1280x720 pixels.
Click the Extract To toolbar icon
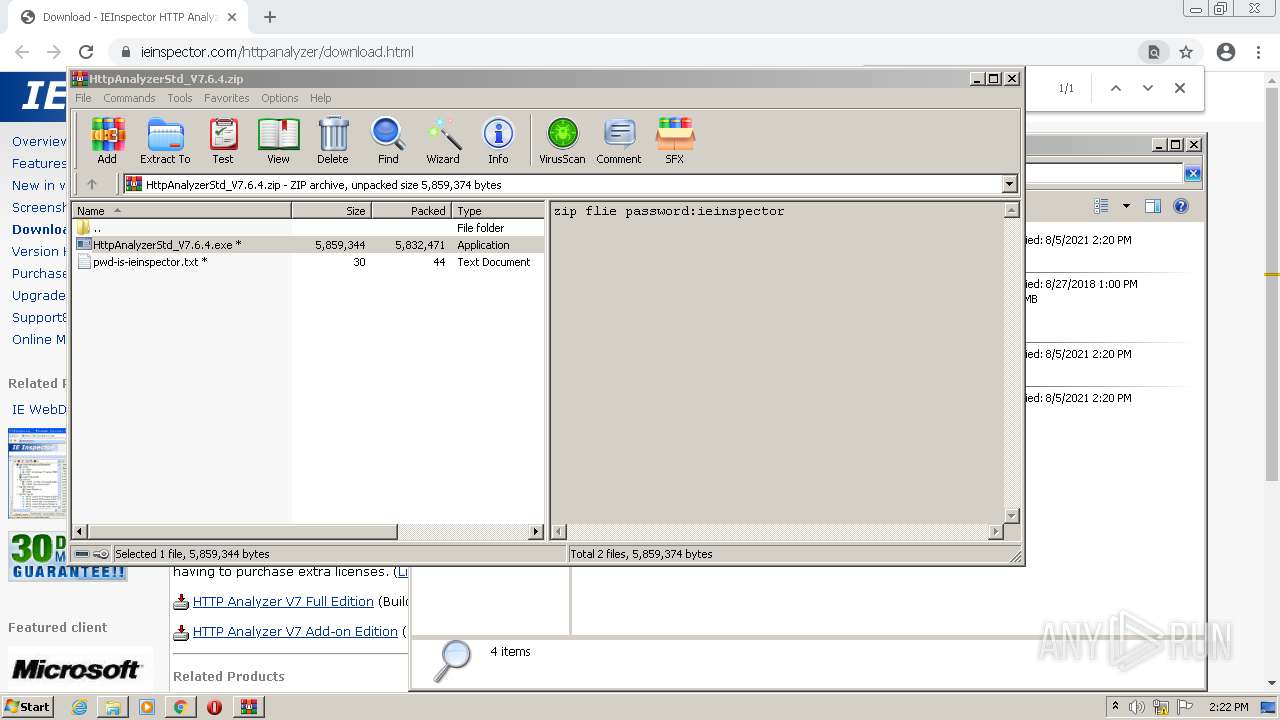click(x=165, y=140)
